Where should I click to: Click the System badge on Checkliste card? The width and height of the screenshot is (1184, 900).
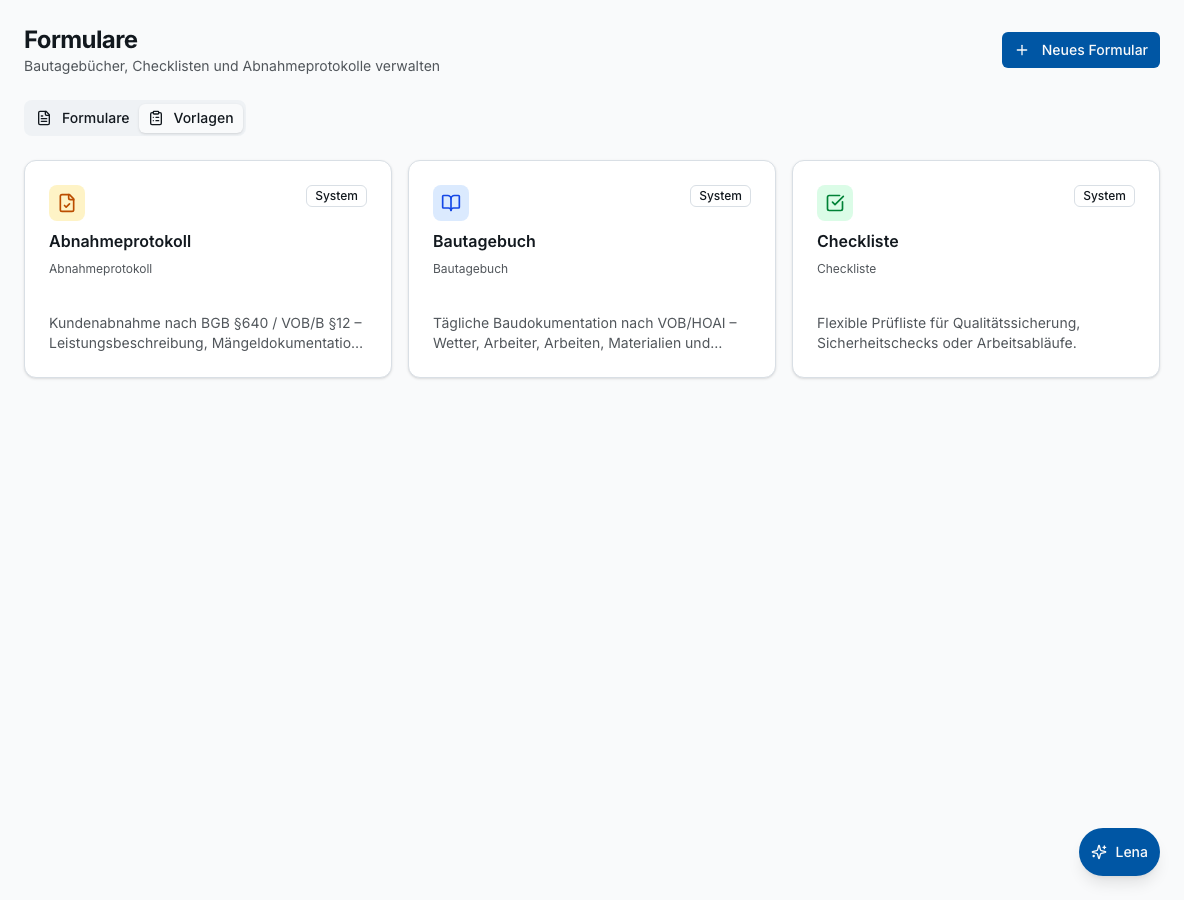[1104, 196]
